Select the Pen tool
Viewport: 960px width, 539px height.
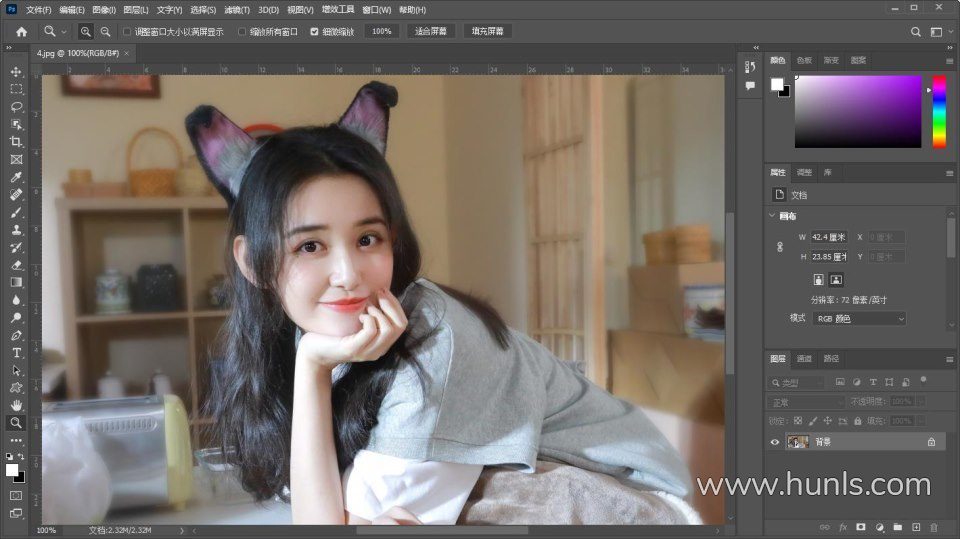(x=17, y=335)
